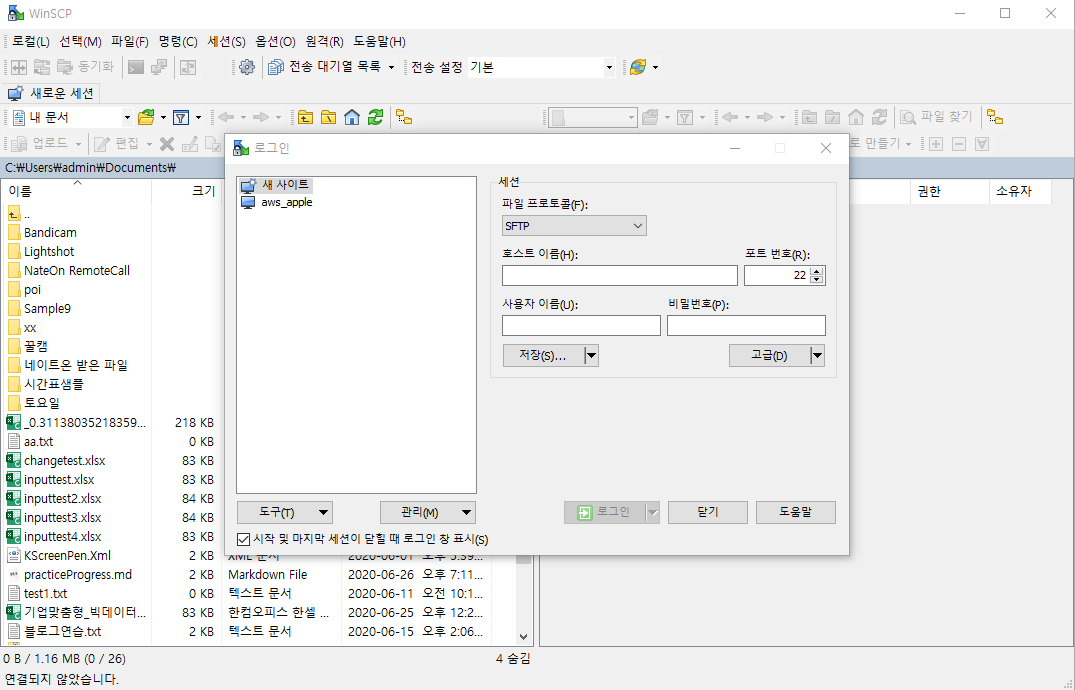This screenshot has height=690, width=1075.
Task: Click the user name input field
Action: click(581, 325)
